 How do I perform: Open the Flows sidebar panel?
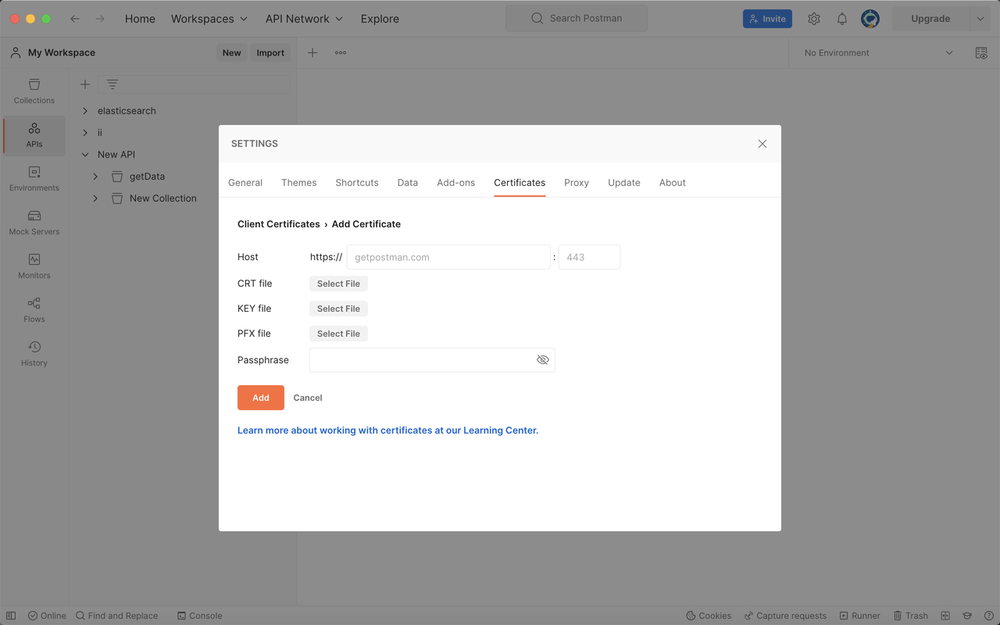(x=34, y=310)
